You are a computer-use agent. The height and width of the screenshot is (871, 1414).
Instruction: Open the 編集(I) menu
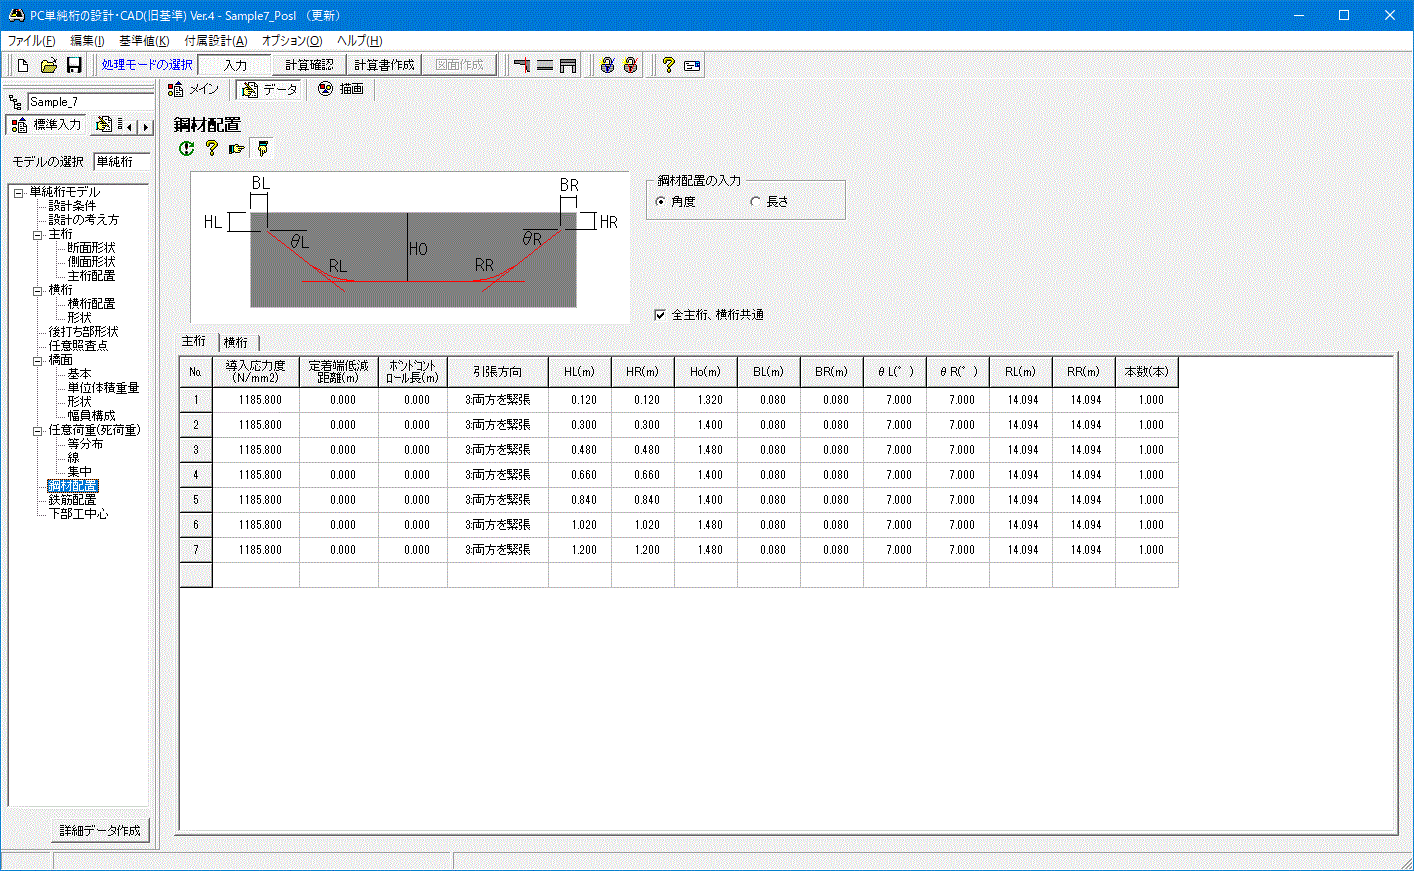point(87,41)
